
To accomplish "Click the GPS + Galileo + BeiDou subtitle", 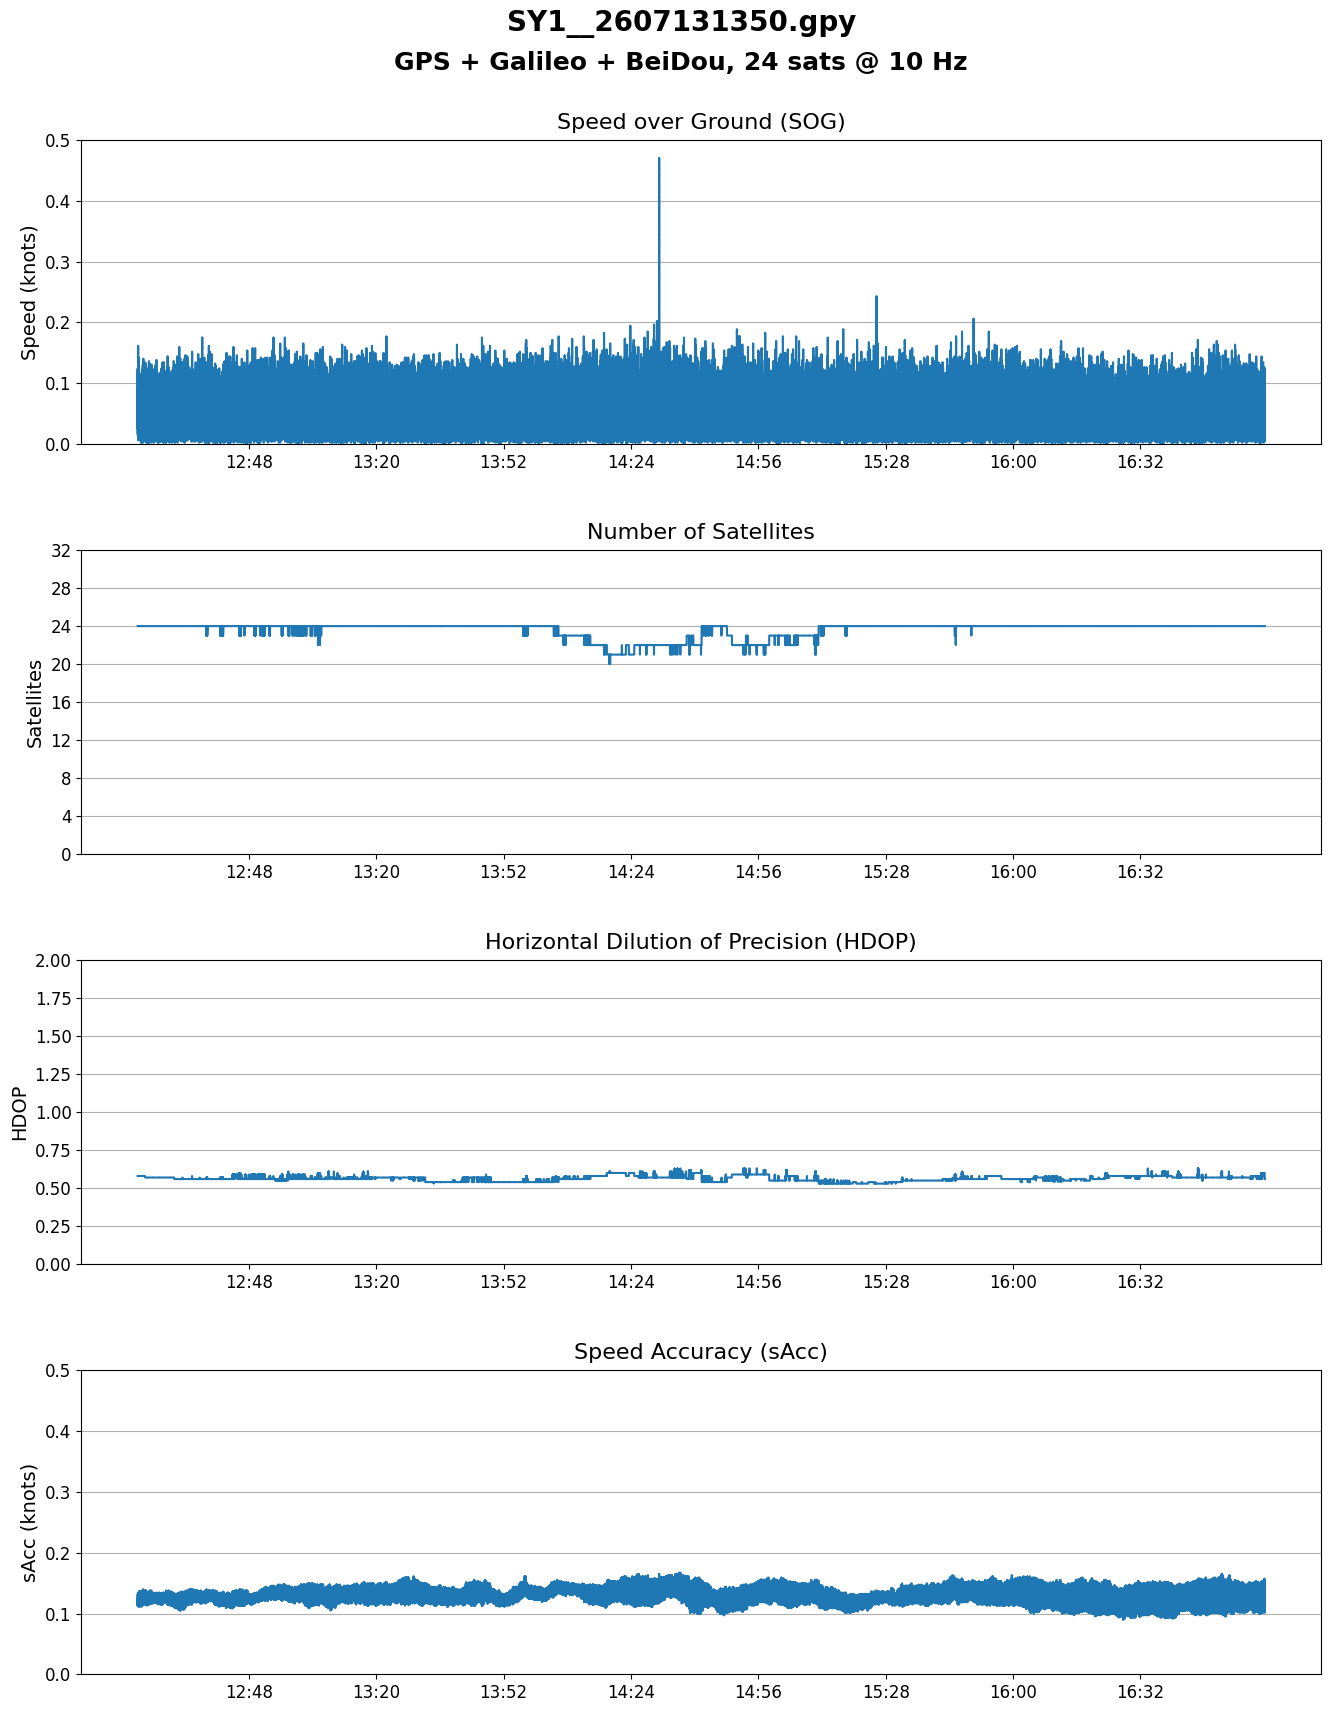I will 680,62.
